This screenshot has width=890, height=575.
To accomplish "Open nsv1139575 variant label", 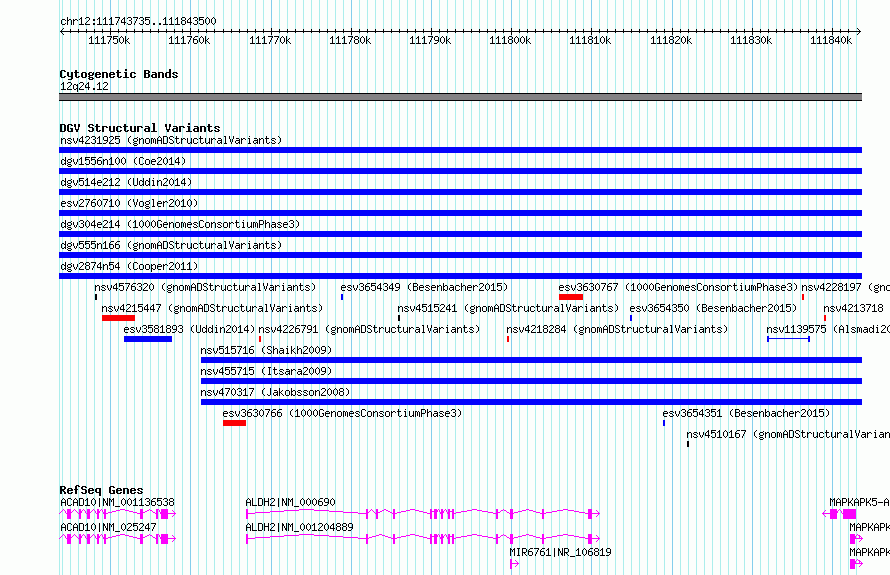I will 828,329.
